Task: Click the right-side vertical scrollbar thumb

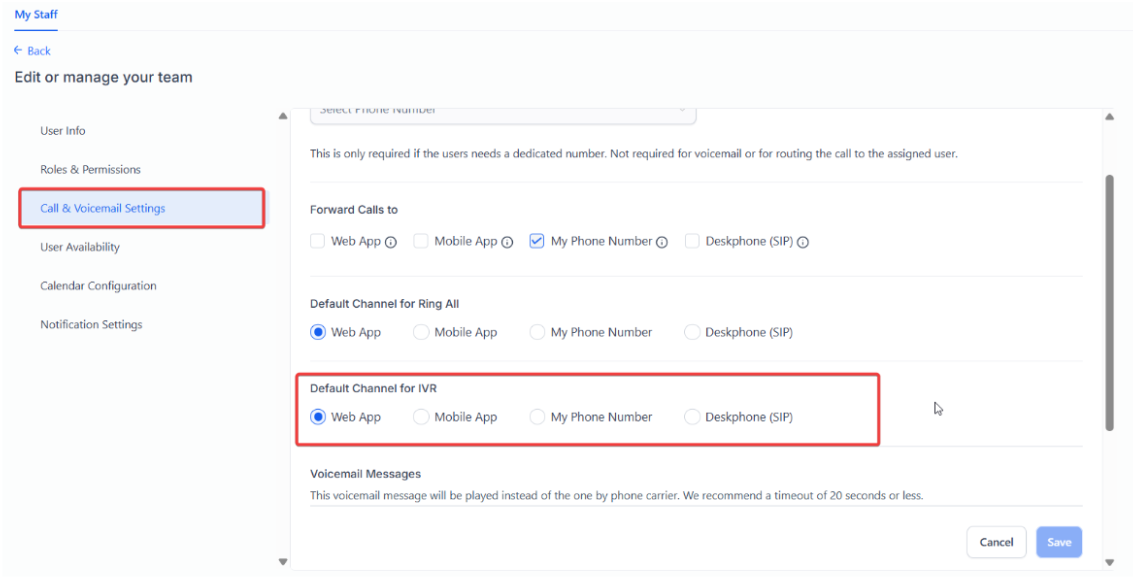Action: point(1109,300)
